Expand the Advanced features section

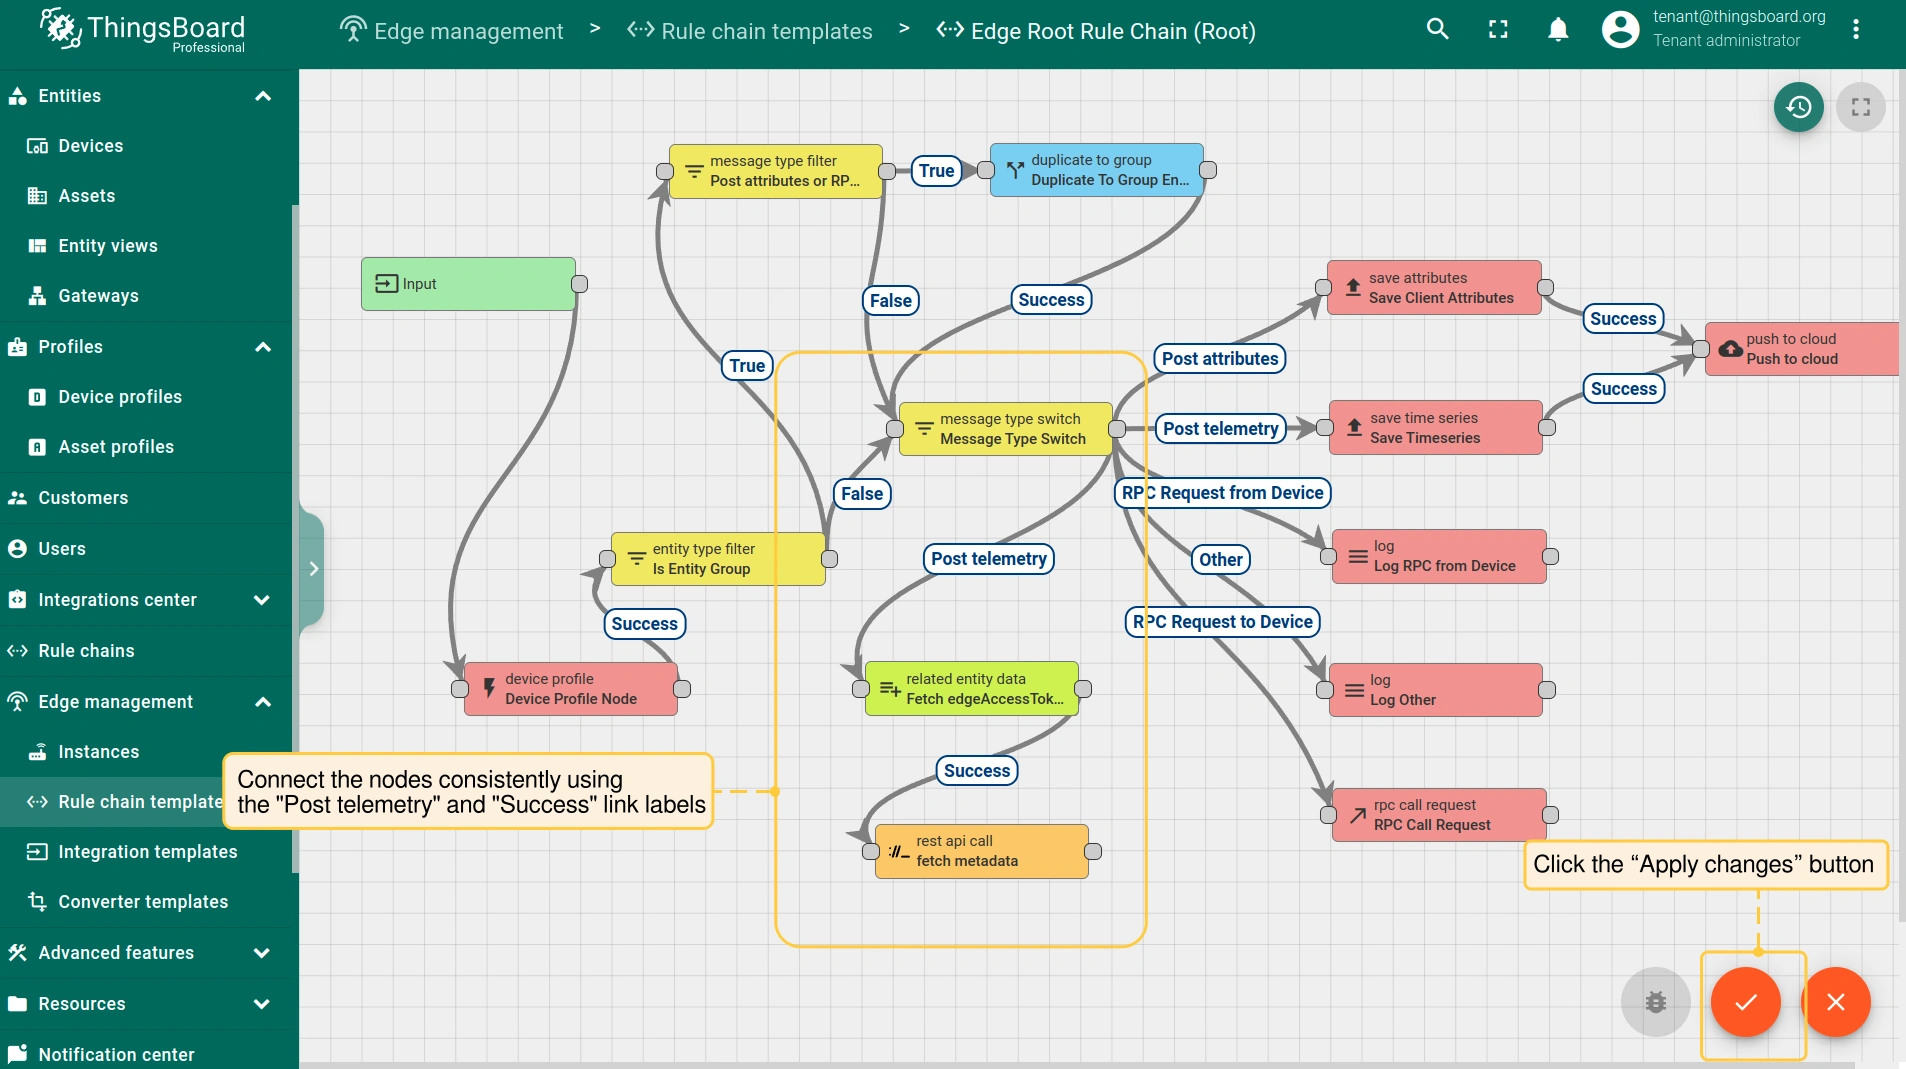click(x=262, y=953)
